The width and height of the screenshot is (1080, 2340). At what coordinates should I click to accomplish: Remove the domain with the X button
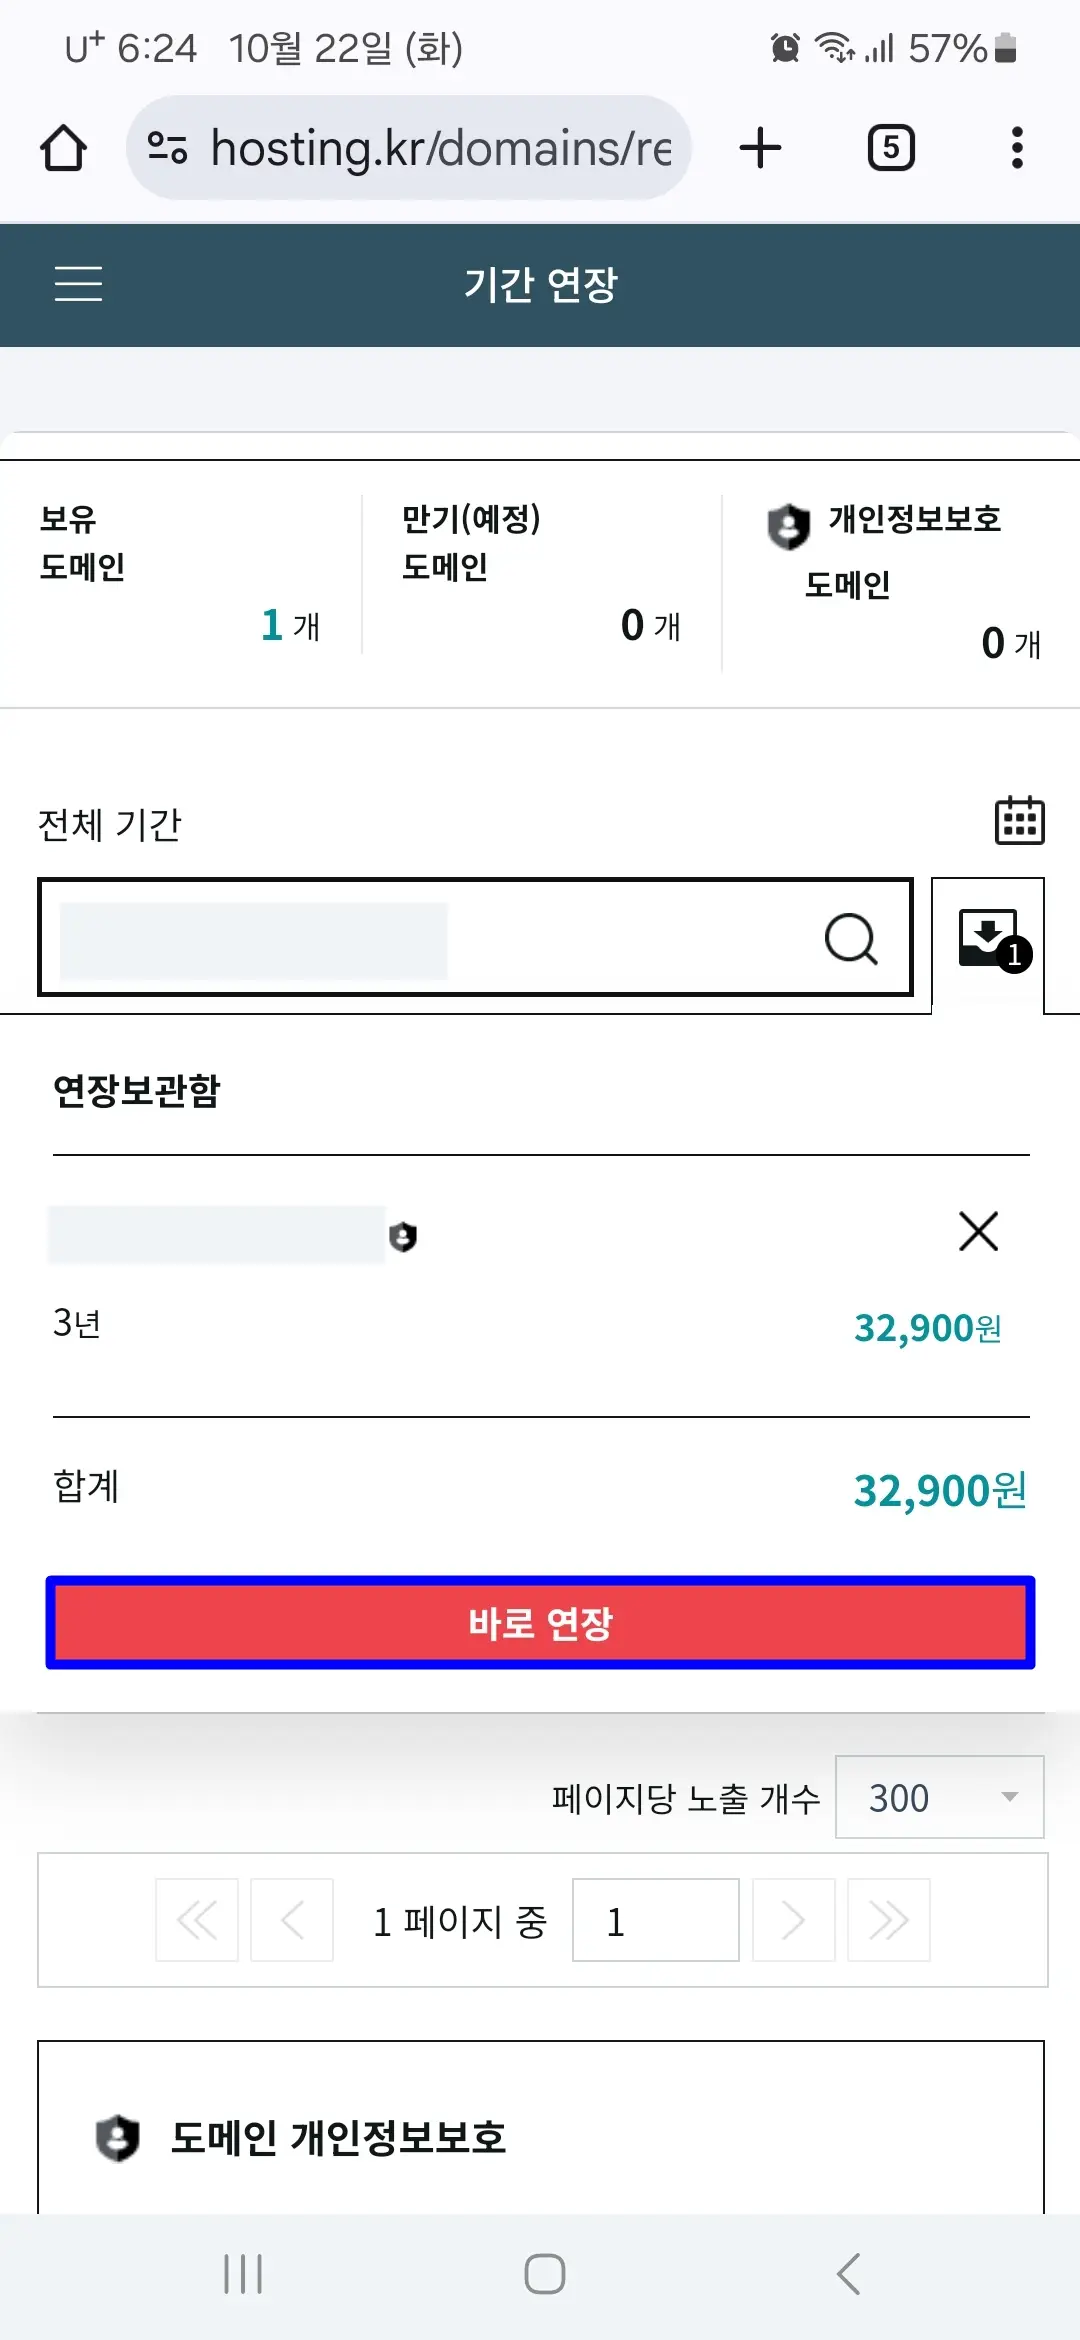977,1231
